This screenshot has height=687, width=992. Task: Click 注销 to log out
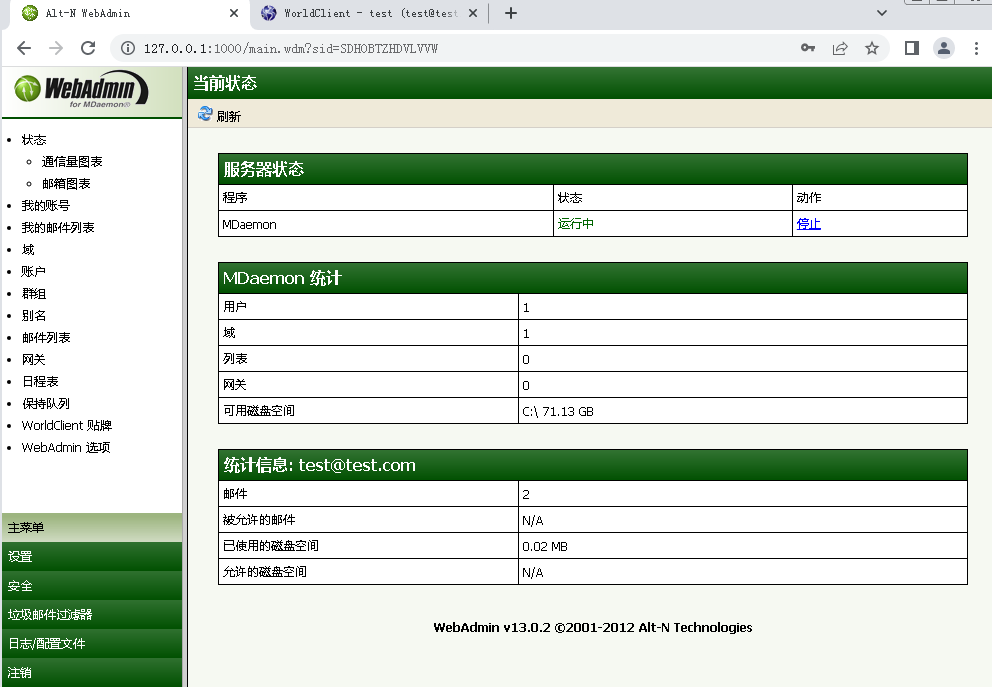92,672
